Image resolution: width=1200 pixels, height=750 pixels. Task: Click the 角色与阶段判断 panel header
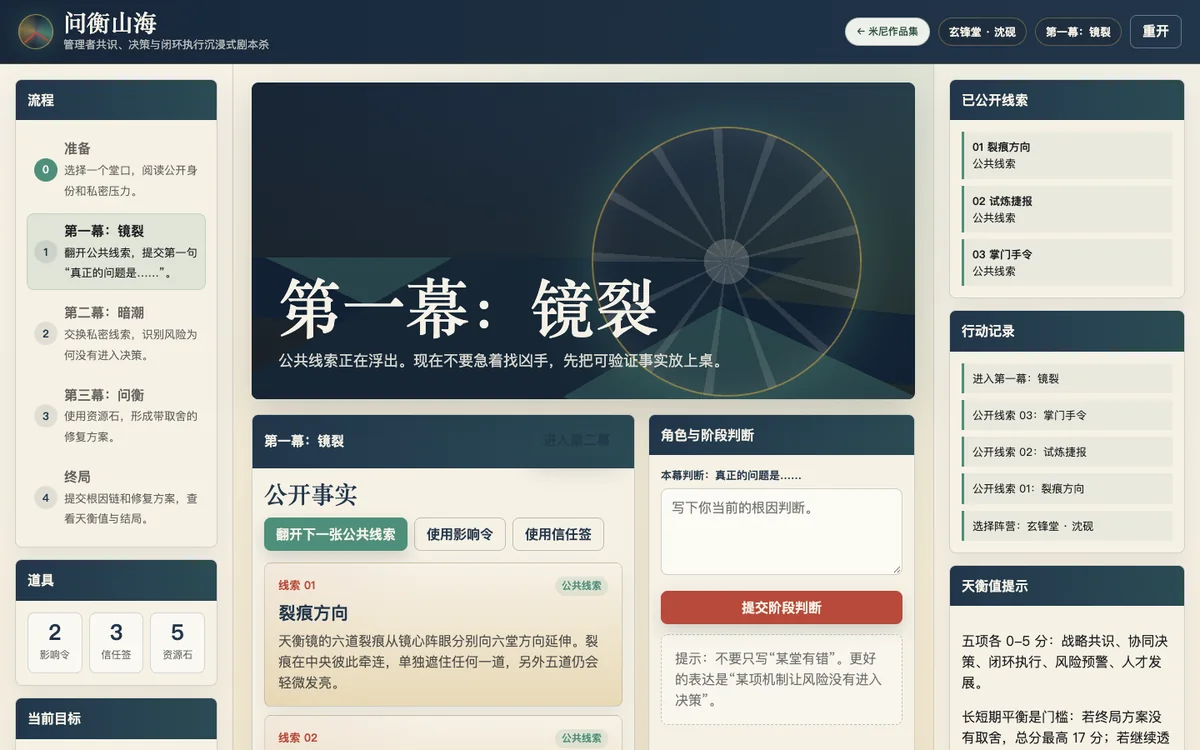(781, 435)
